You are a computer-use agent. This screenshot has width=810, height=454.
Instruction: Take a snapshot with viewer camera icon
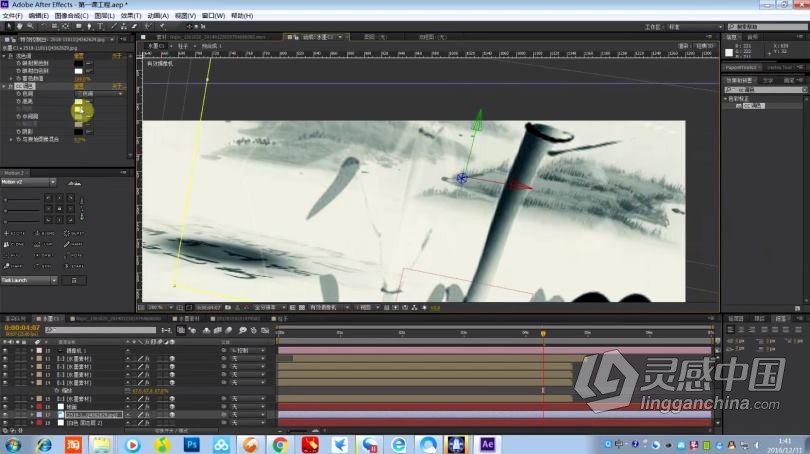[228, 307]
